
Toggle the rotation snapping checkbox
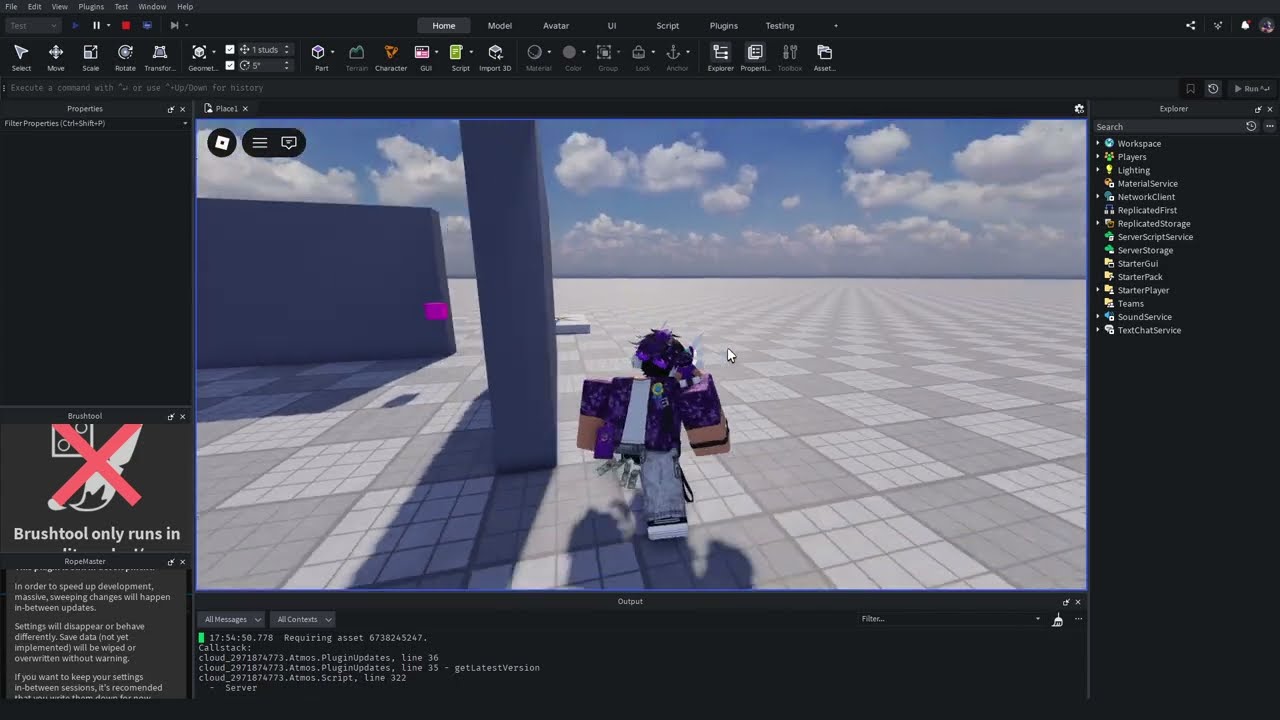[230, 65]
